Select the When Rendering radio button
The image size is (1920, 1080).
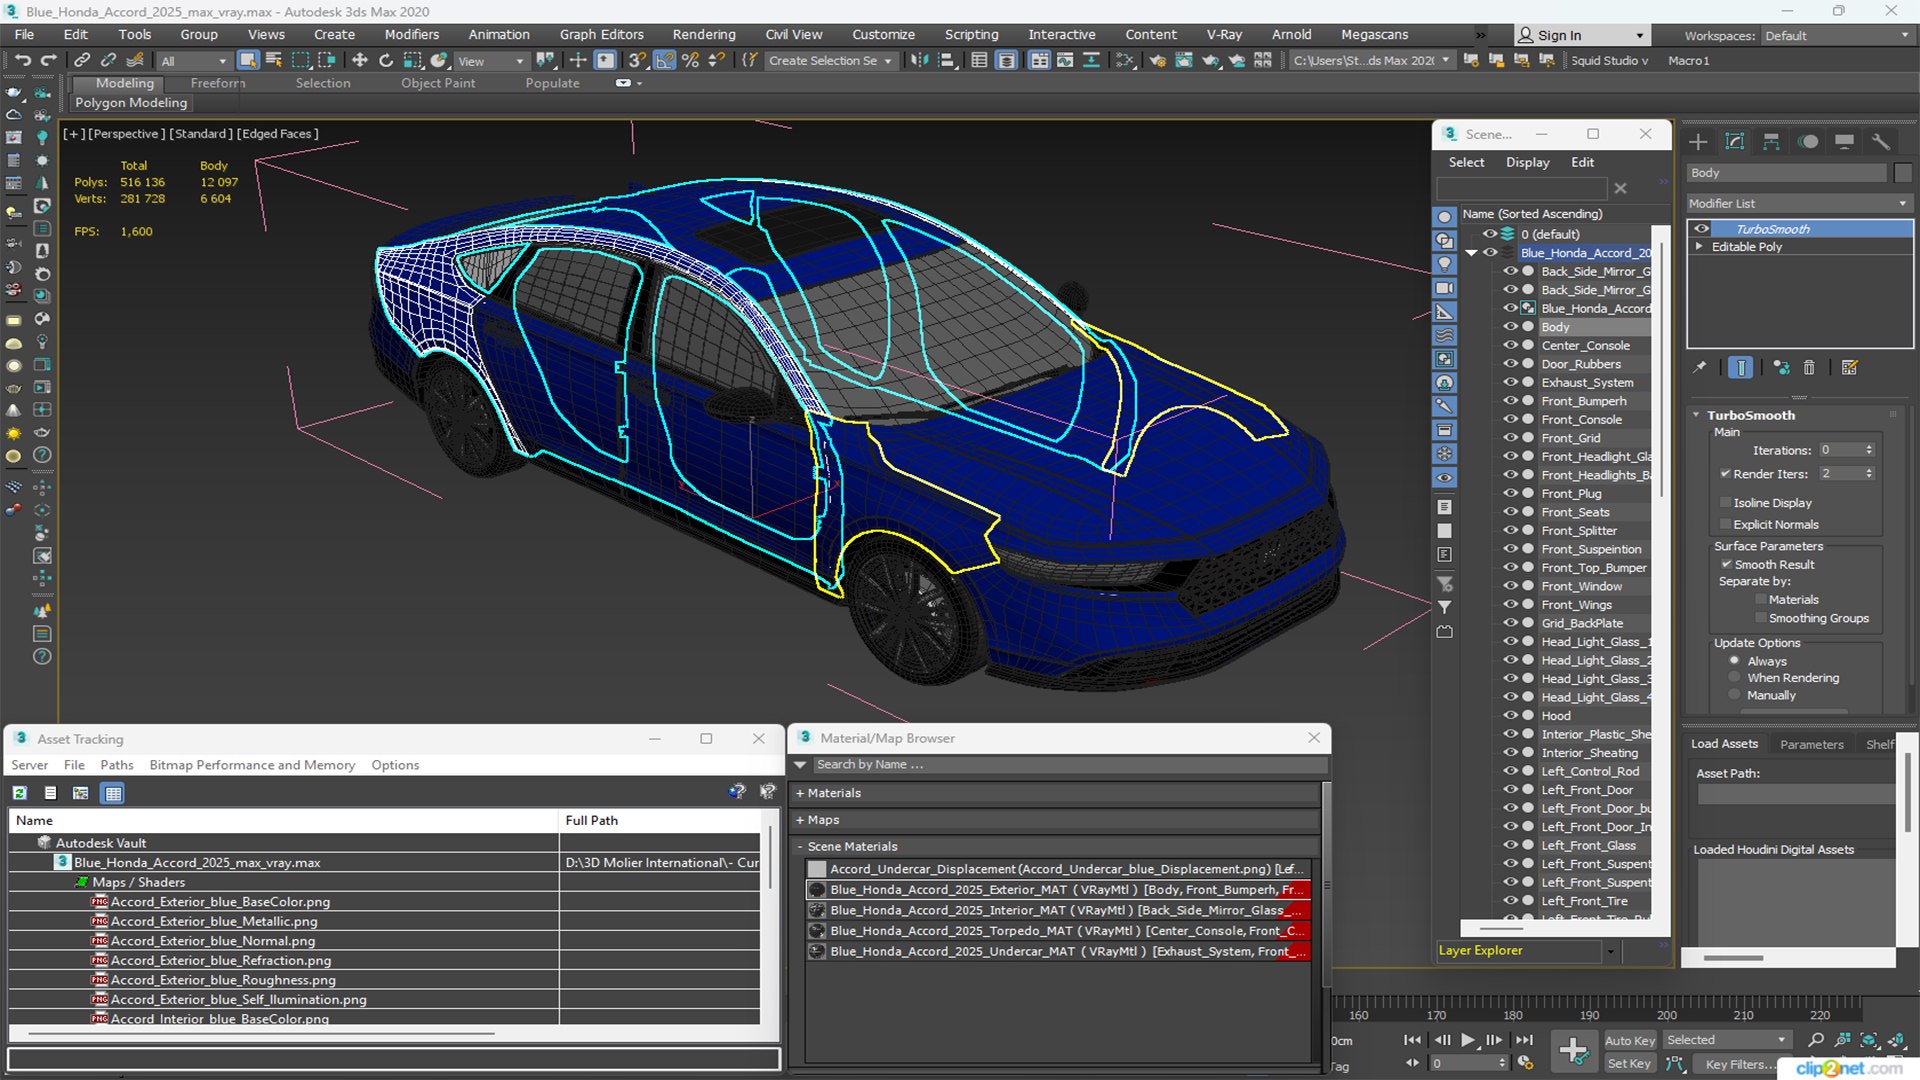(1734, 678)
